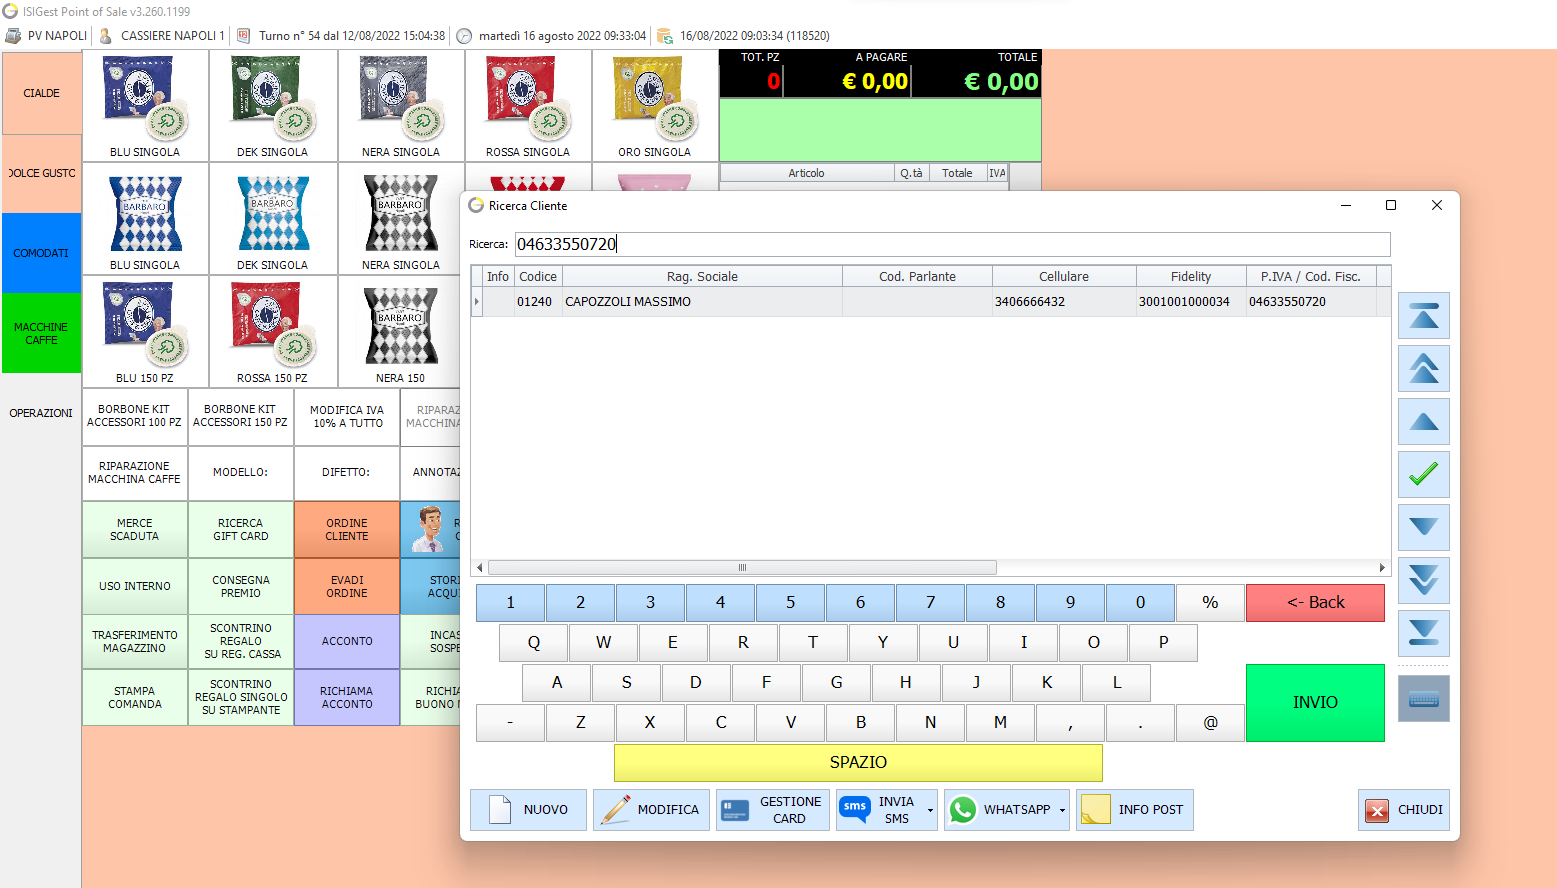Click INVIA SMS button
Viewport: 1557px width, 888px height.
point(880,810)
